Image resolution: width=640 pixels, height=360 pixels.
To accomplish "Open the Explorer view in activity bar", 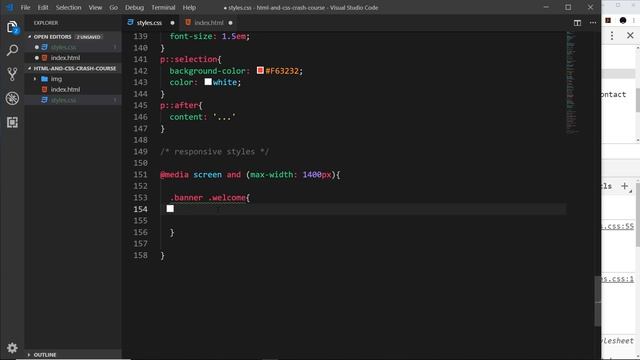I will pos(12,27).
